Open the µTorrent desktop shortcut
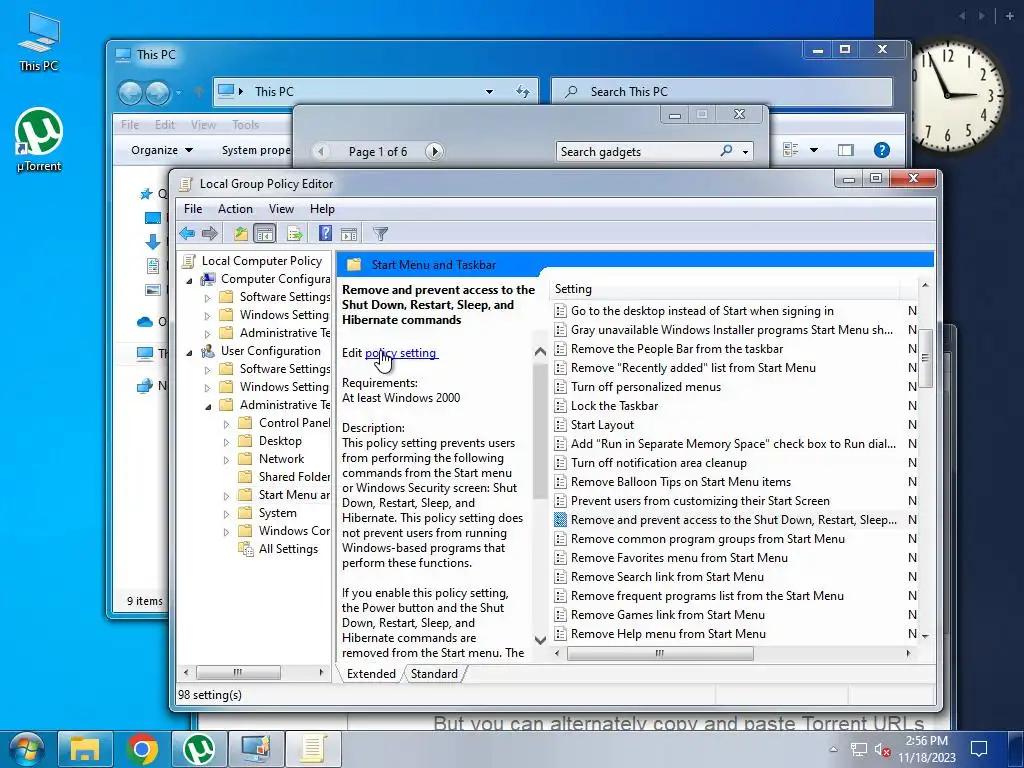The height and width of the screenshot is (768, 1024). (x=39, y=140)
